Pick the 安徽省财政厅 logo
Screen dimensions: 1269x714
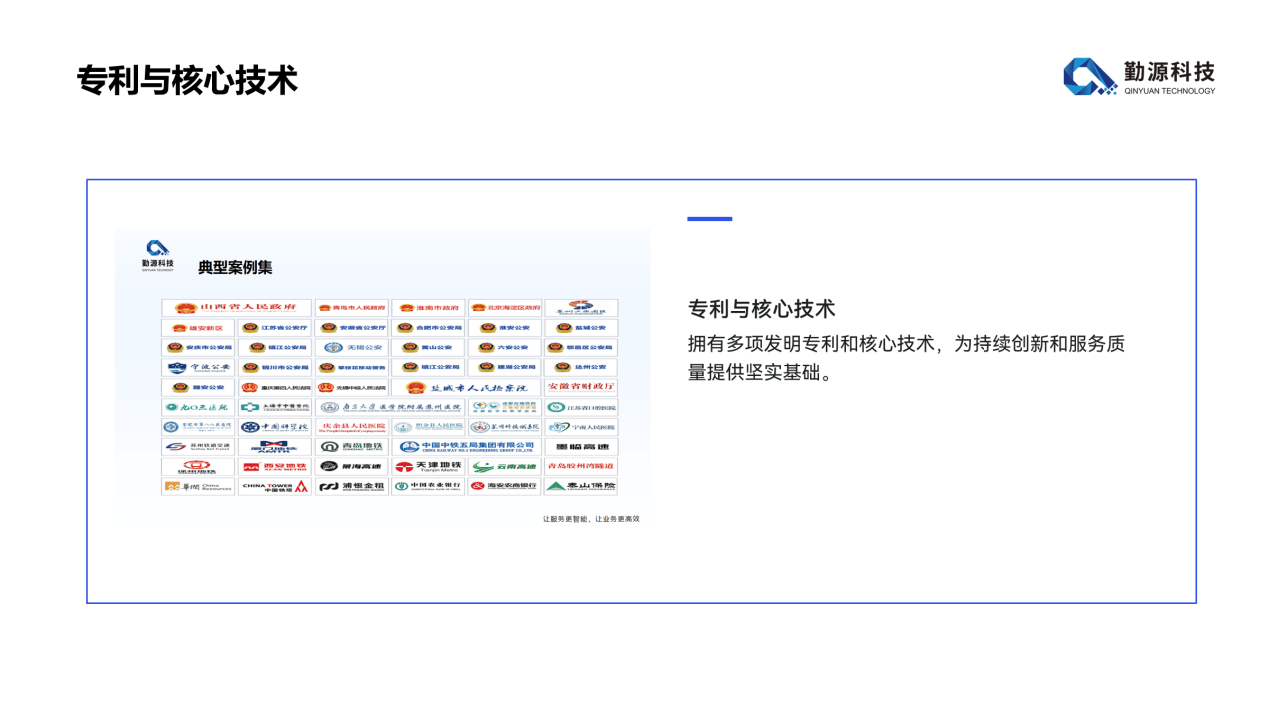pos(581,387)
